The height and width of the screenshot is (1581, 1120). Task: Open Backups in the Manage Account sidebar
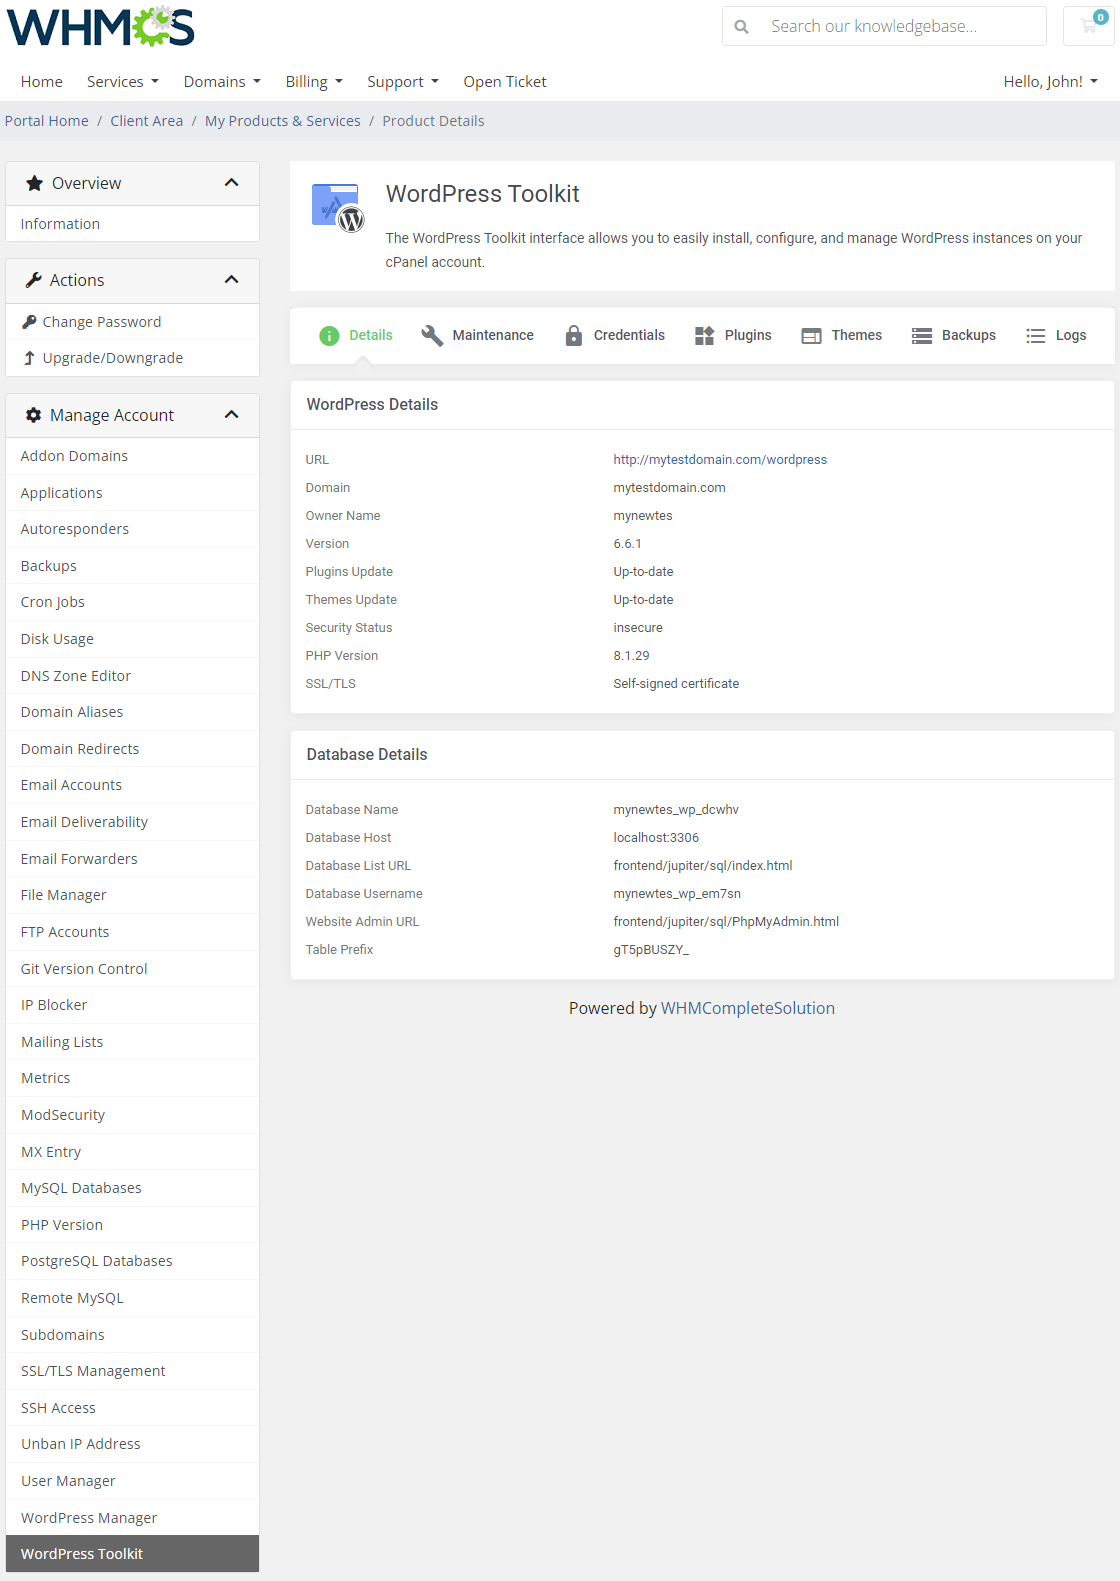pyautogui.click(x=132, y=566)
